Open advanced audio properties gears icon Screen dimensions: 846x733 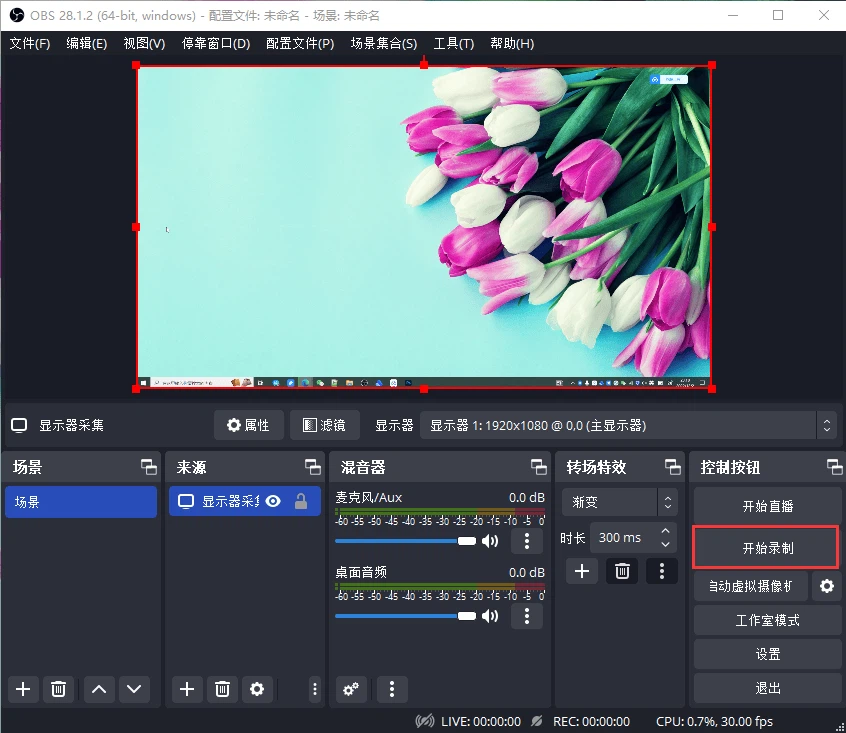click(x=351, y=689)
